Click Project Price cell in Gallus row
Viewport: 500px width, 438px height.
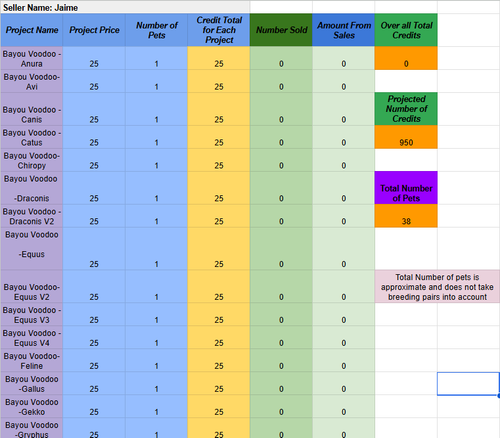[94, 383]
